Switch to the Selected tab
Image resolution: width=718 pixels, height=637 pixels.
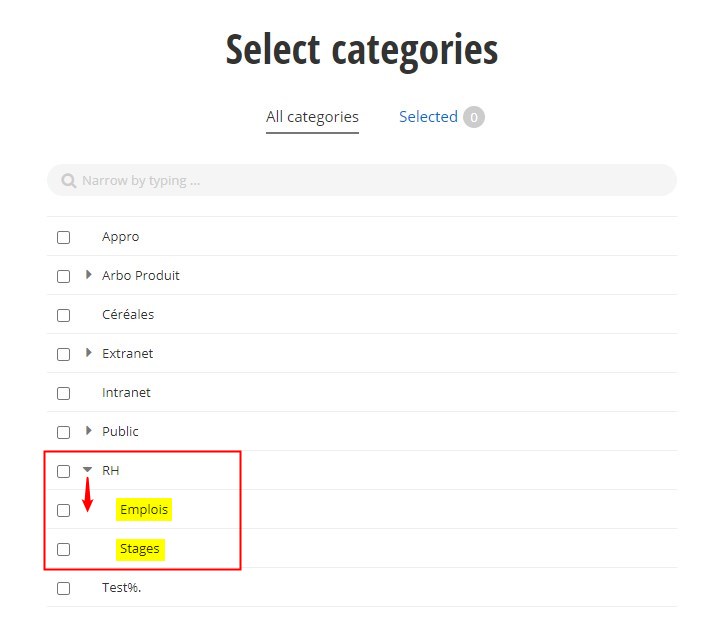[x=428, y=117]
